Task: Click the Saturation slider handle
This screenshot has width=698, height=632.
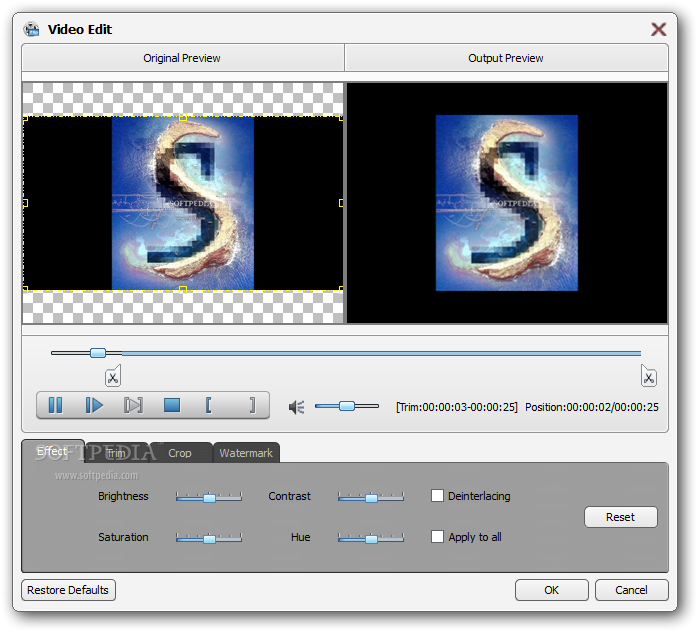Action: (209, 539)
